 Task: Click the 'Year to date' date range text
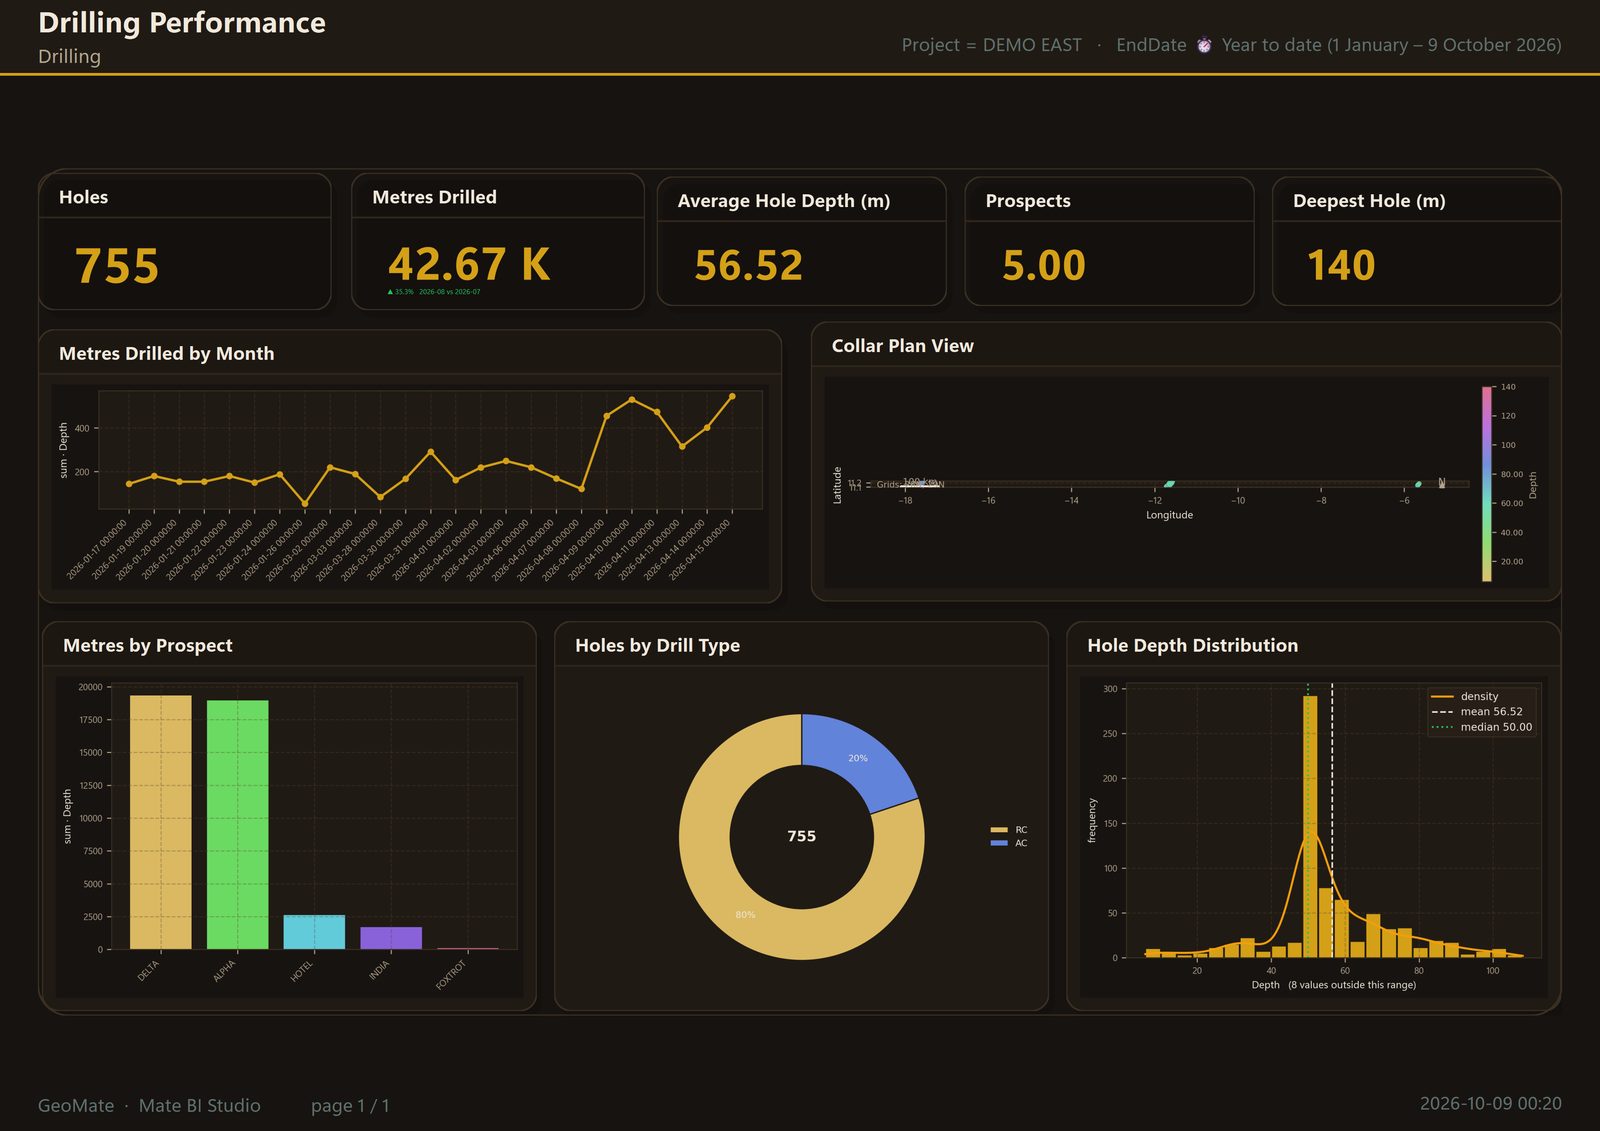point(1391,45)
